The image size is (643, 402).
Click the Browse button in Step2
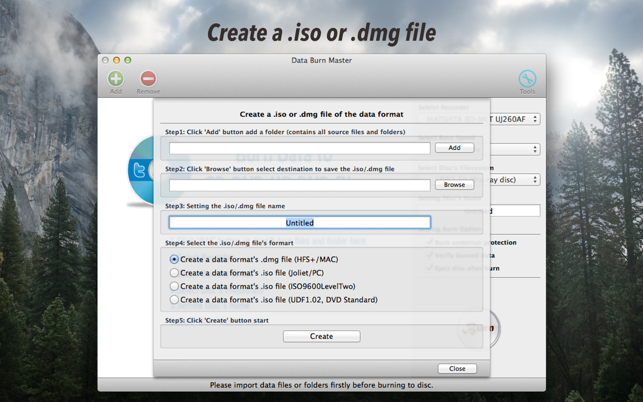[454, 185]
